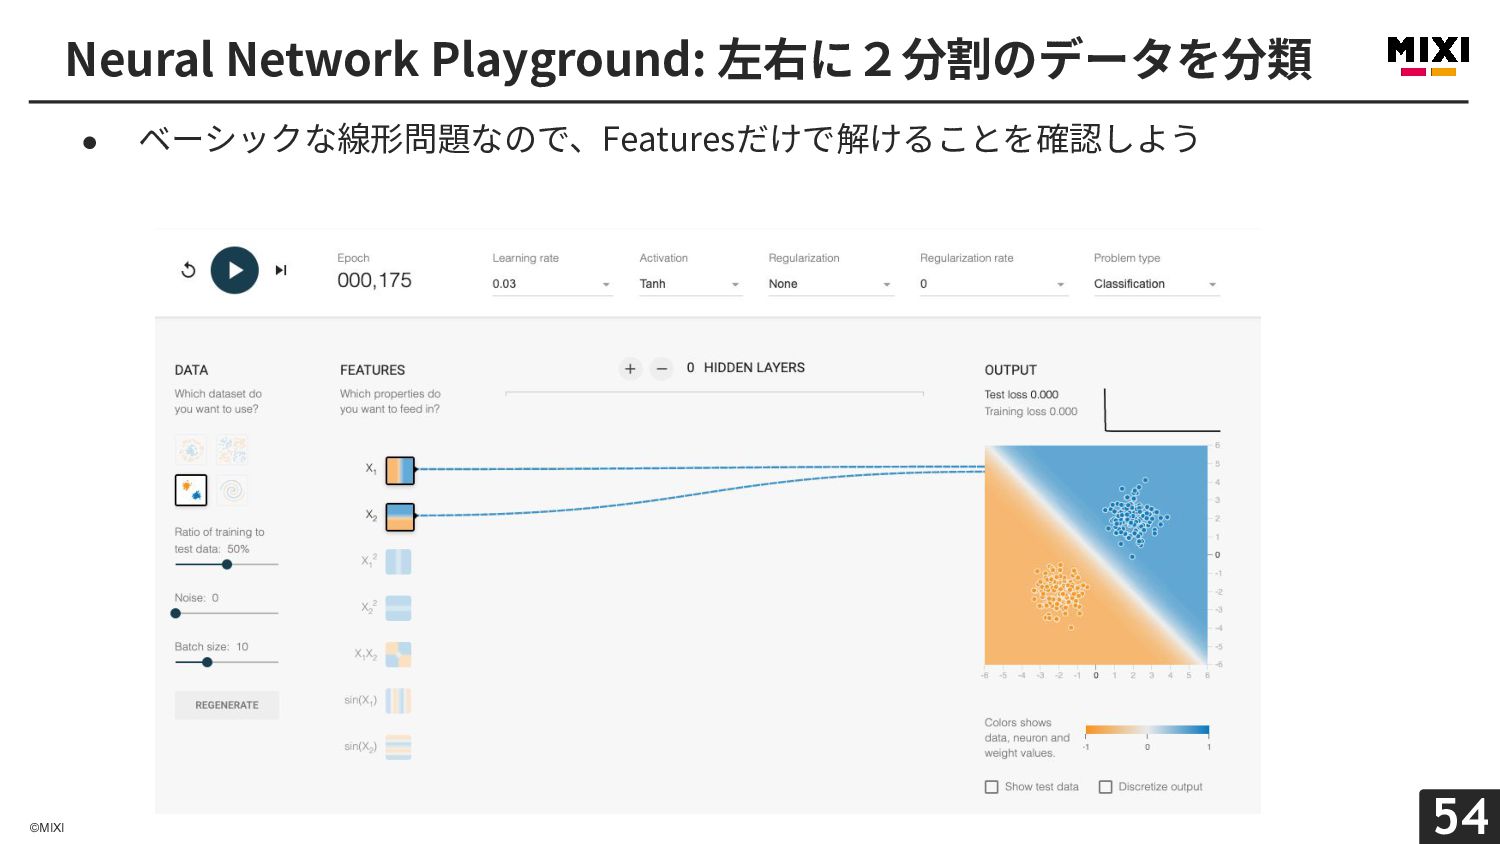Click the FEATURES heading
This screenshot has height=844, width=1500.
pos(372,370)
